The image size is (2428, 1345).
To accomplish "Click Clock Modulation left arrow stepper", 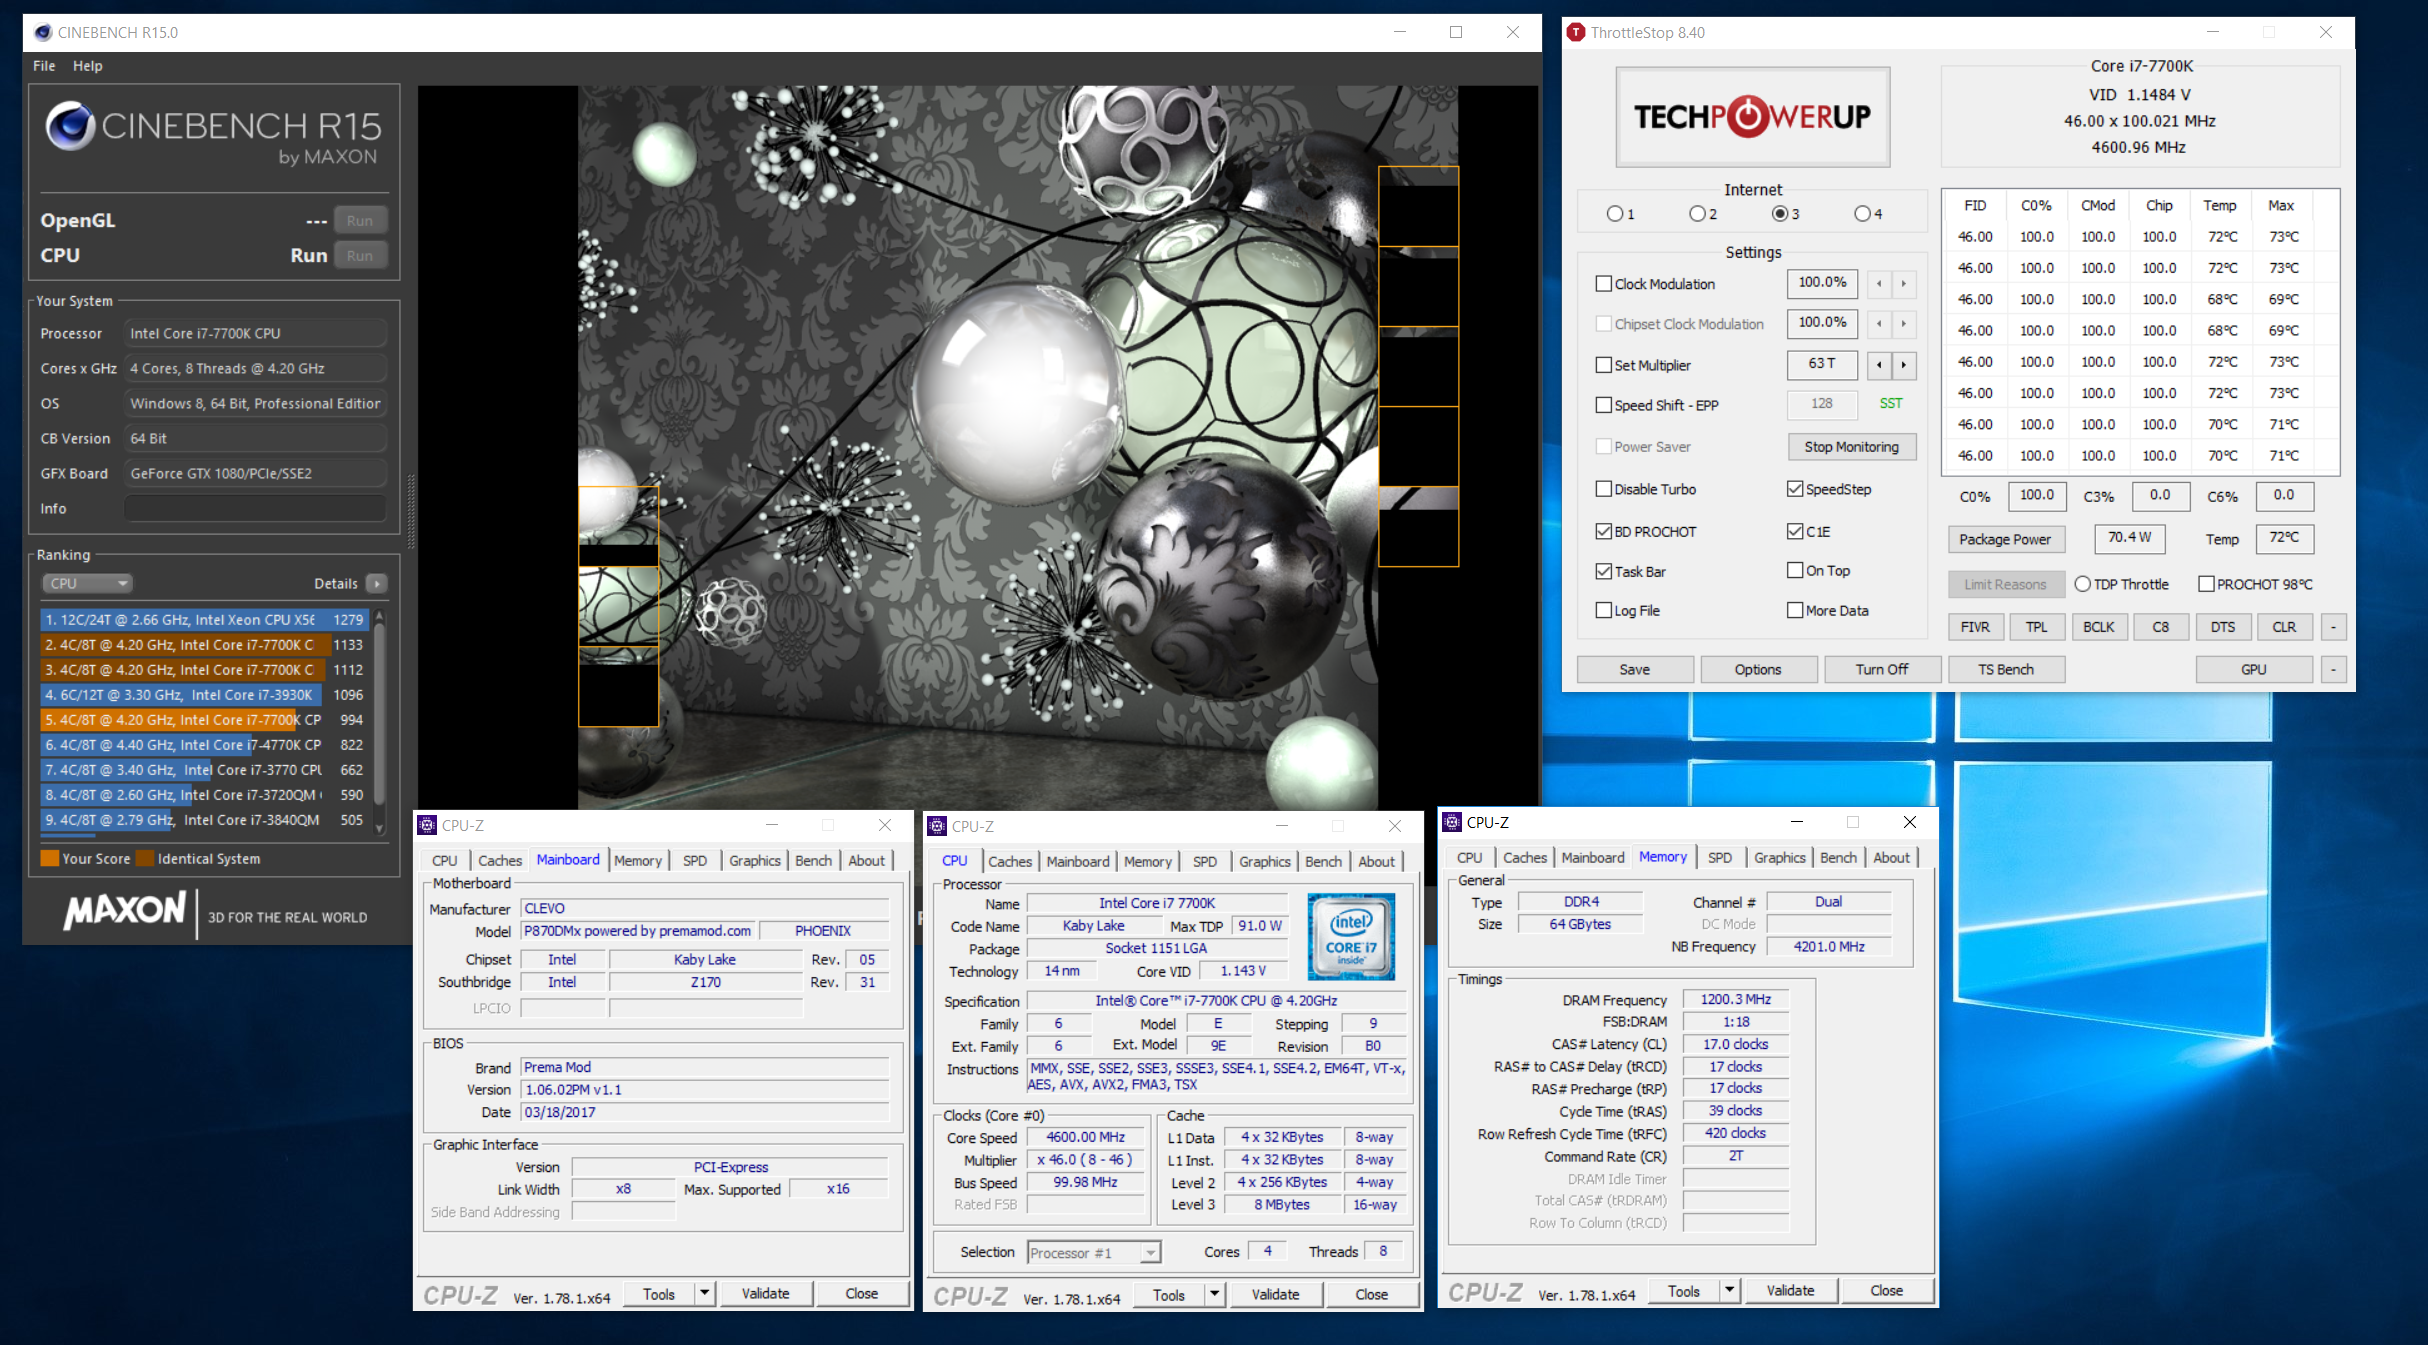I will pos(1879,284).
